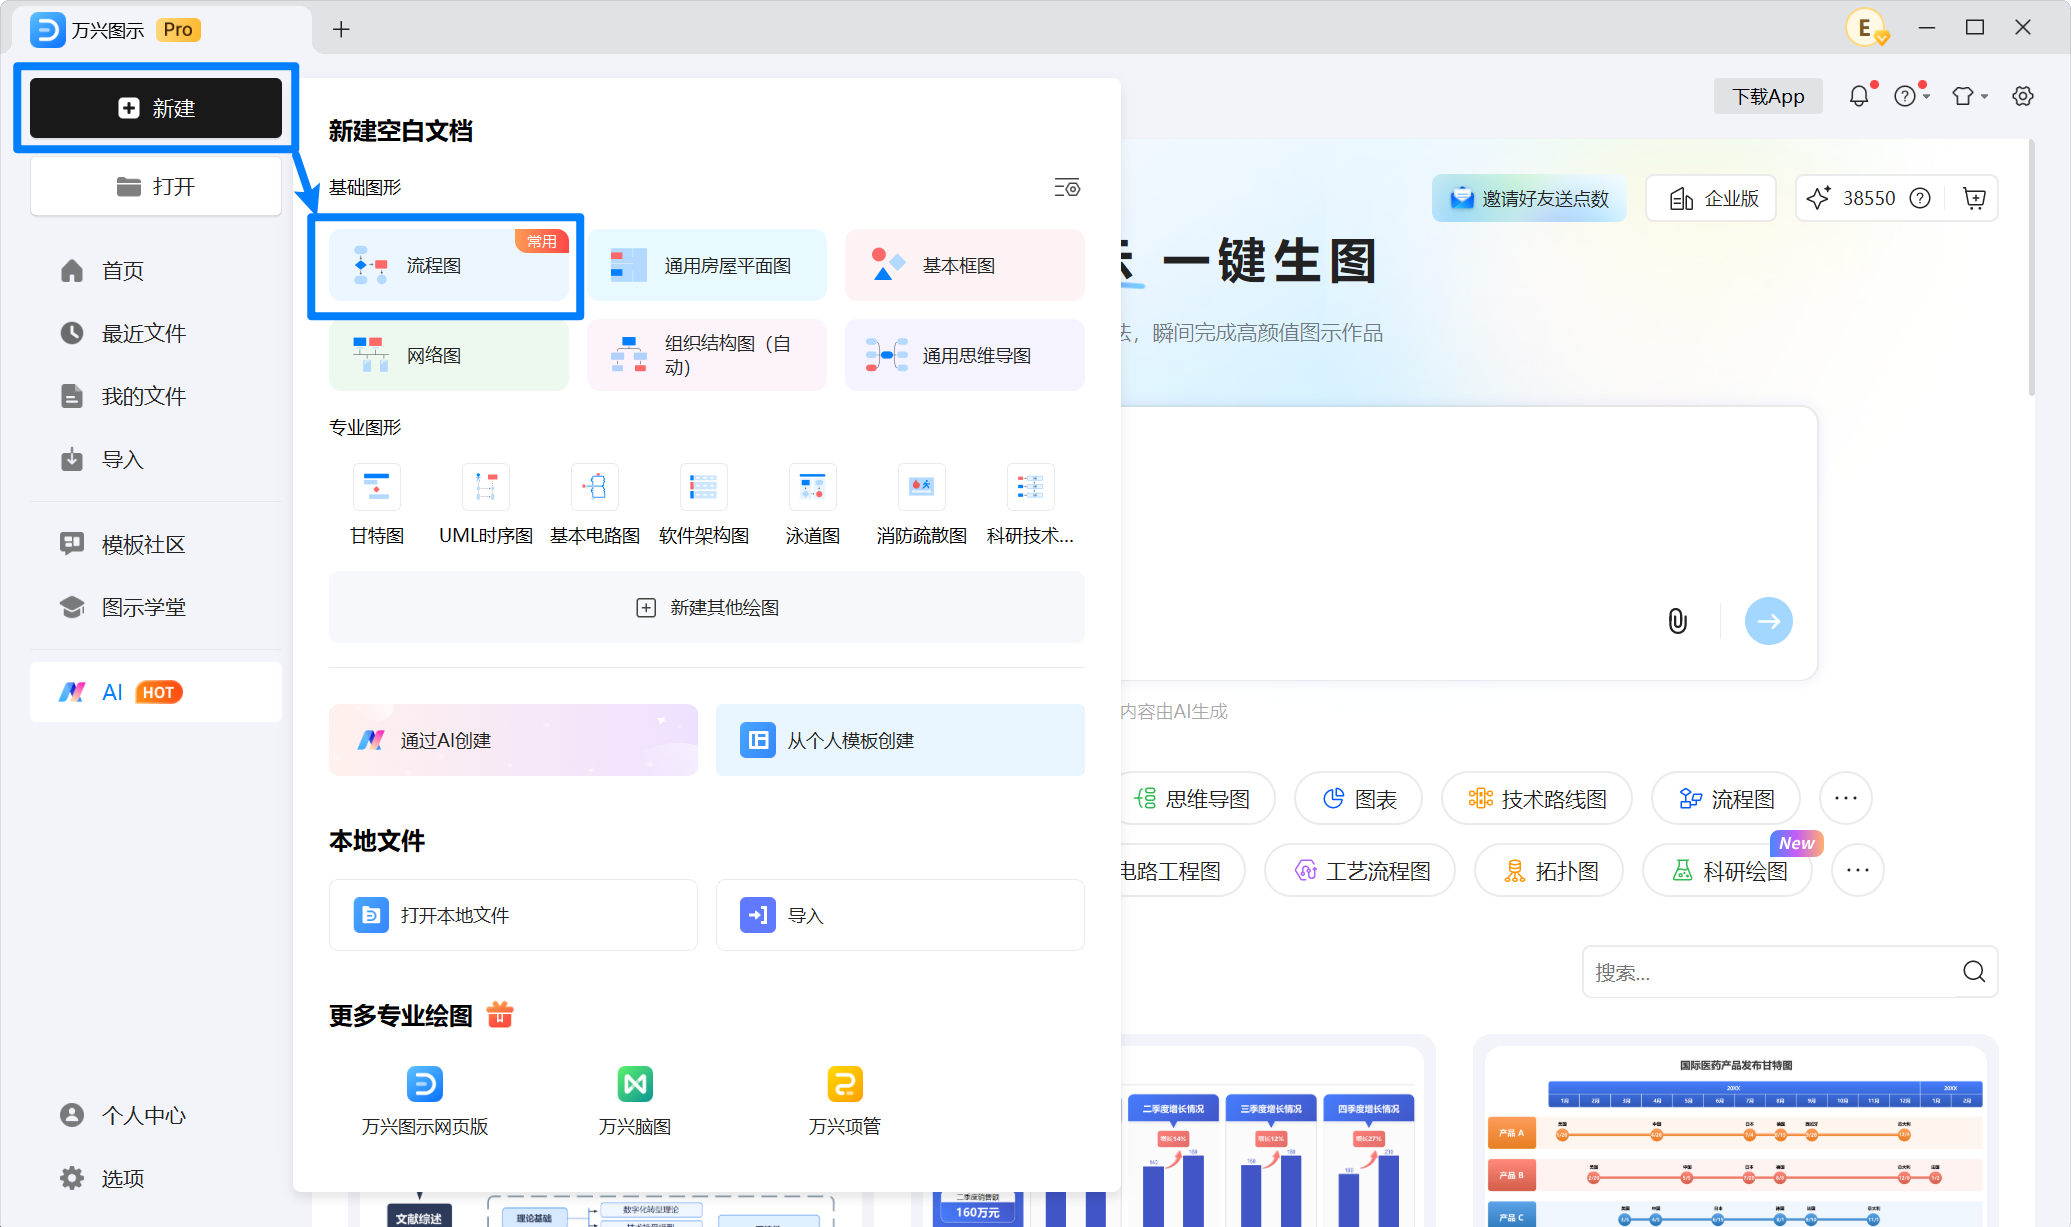Open 模板社区 in sidebar

pos(156,544)
